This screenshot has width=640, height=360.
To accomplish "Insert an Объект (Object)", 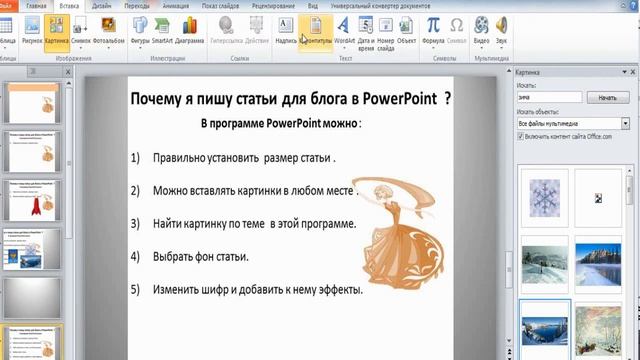I will tap(406, 31).
